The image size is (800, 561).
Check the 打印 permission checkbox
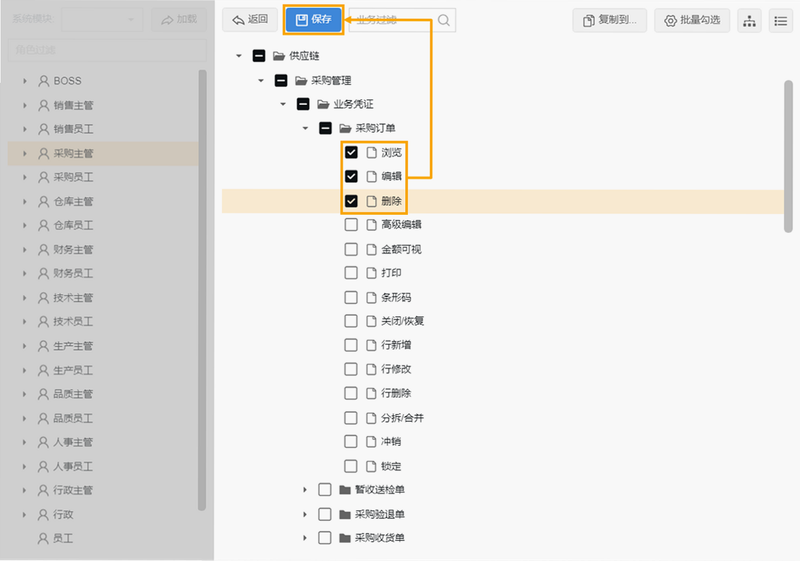[x=351, y=273]
